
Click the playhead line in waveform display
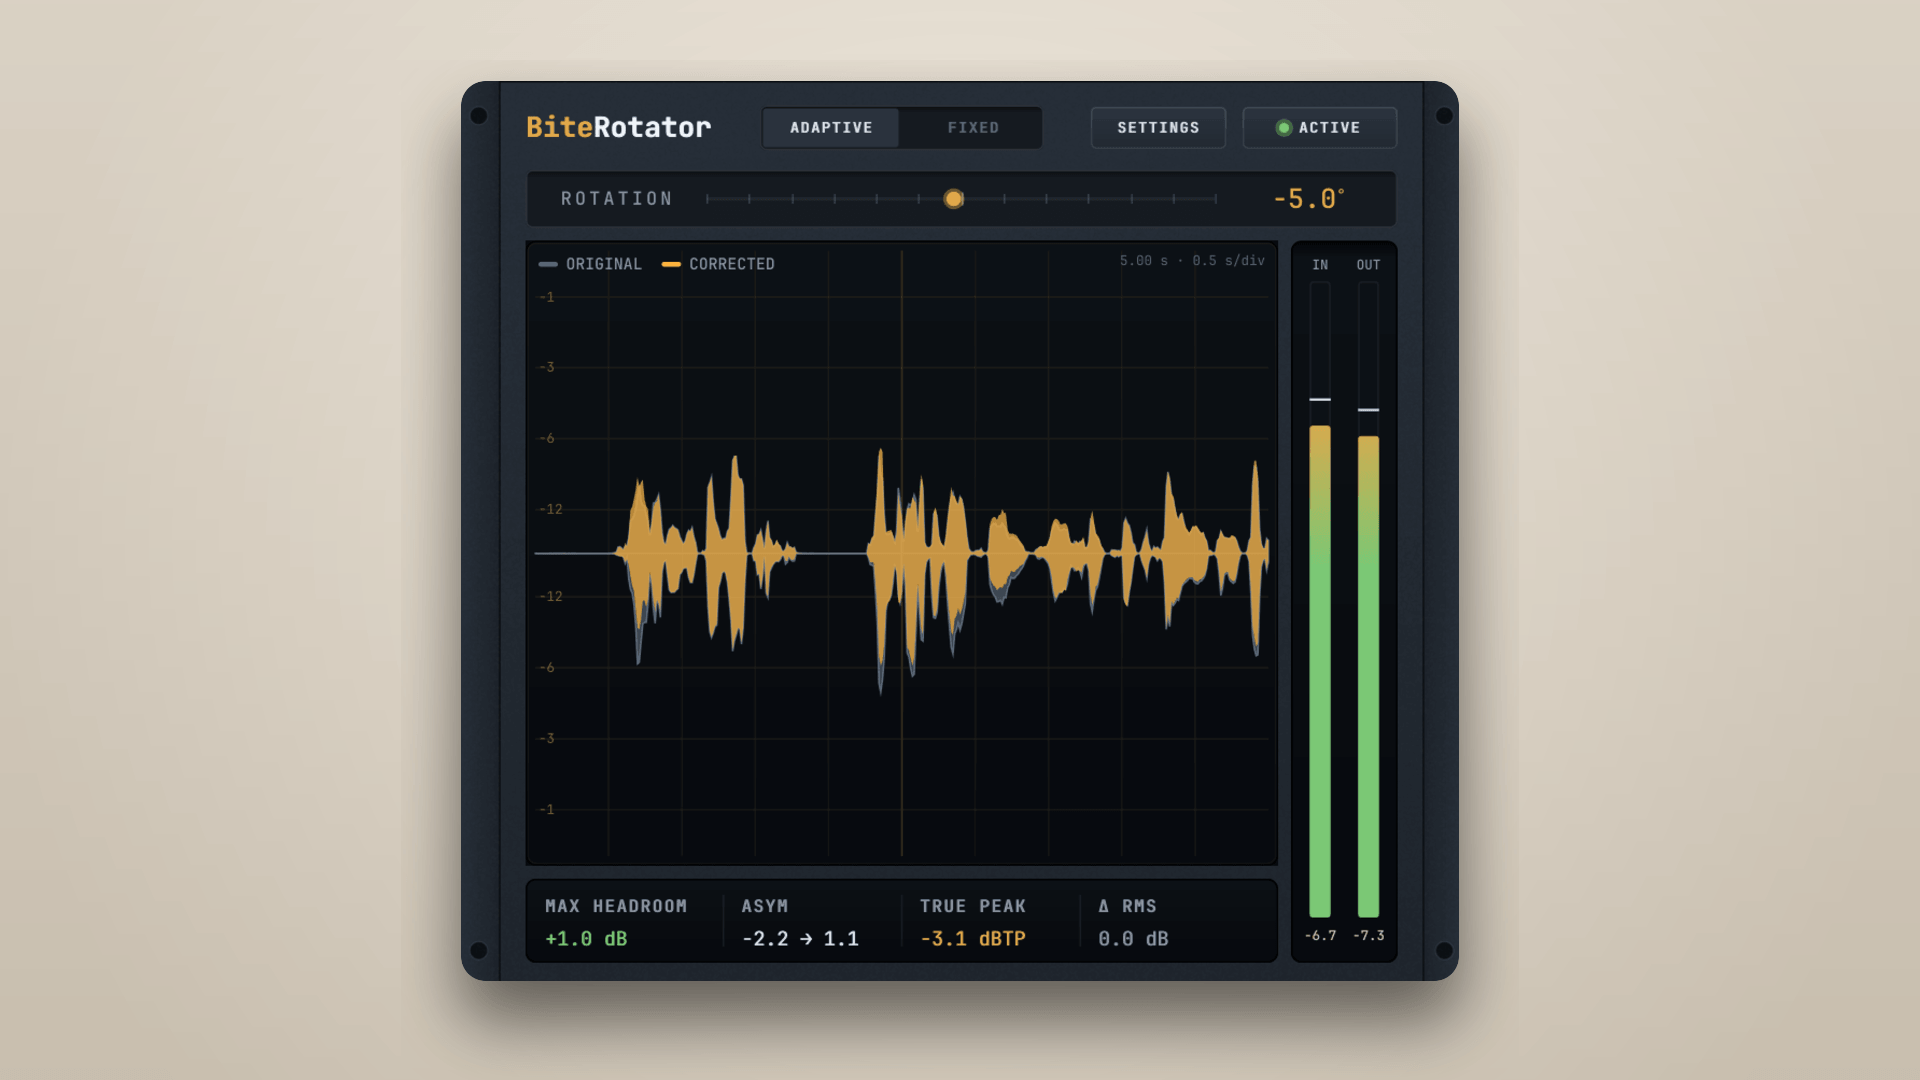(x=902, y=553)
